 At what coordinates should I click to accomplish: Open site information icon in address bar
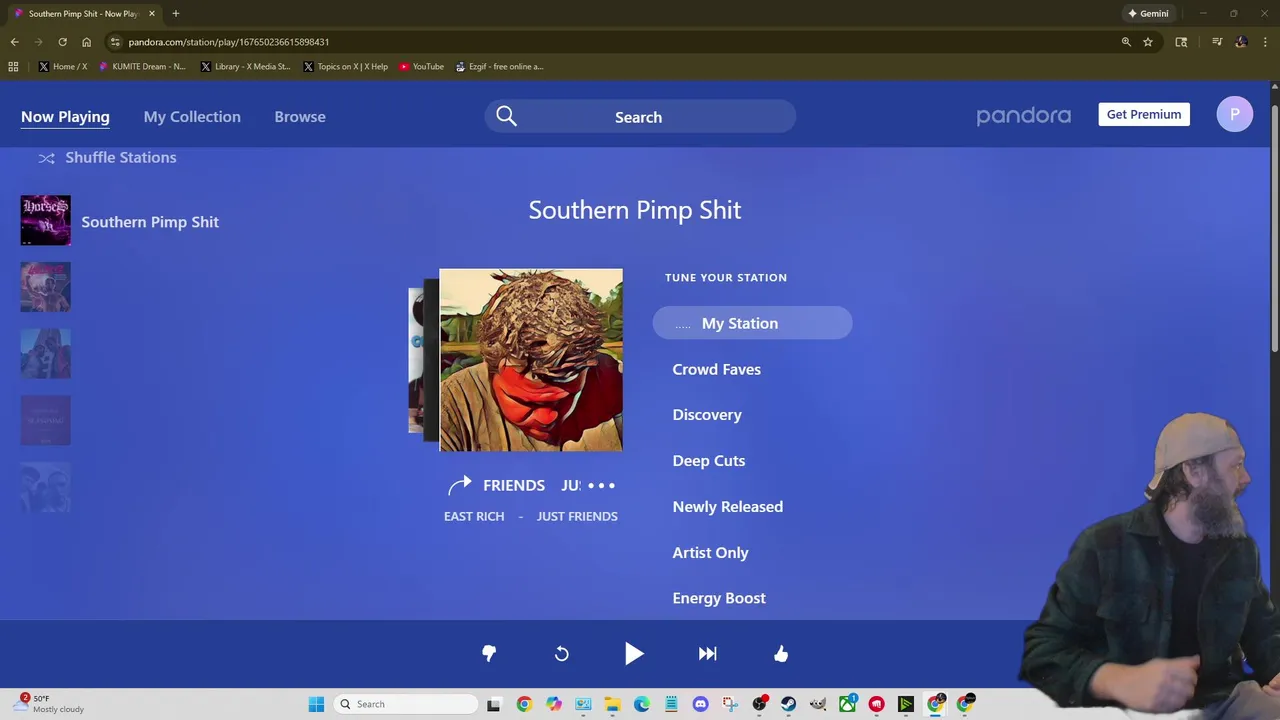pyautogui.click(x=115, y=42)
